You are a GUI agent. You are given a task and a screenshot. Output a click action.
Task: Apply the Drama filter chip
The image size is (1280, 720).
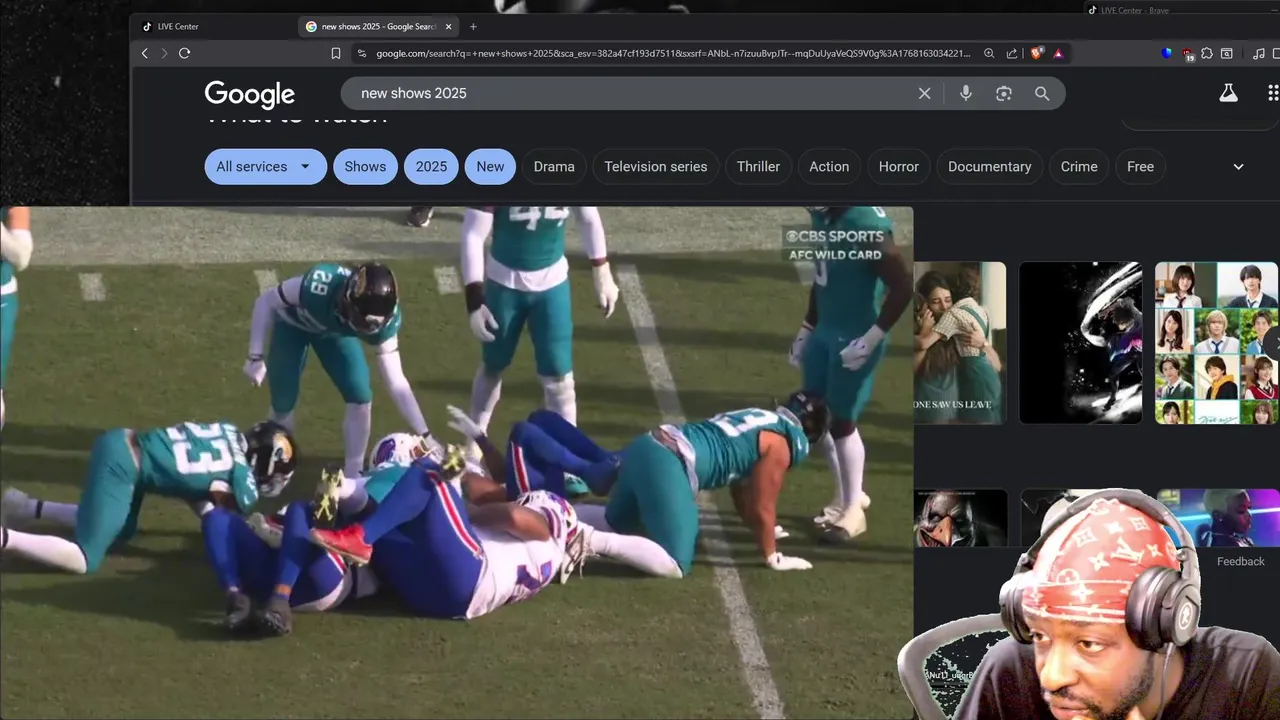(554, 167)
